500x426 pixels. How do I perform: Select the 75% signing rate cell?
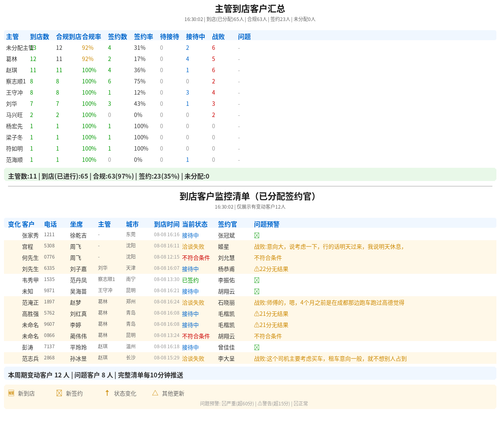coord(140,81)
